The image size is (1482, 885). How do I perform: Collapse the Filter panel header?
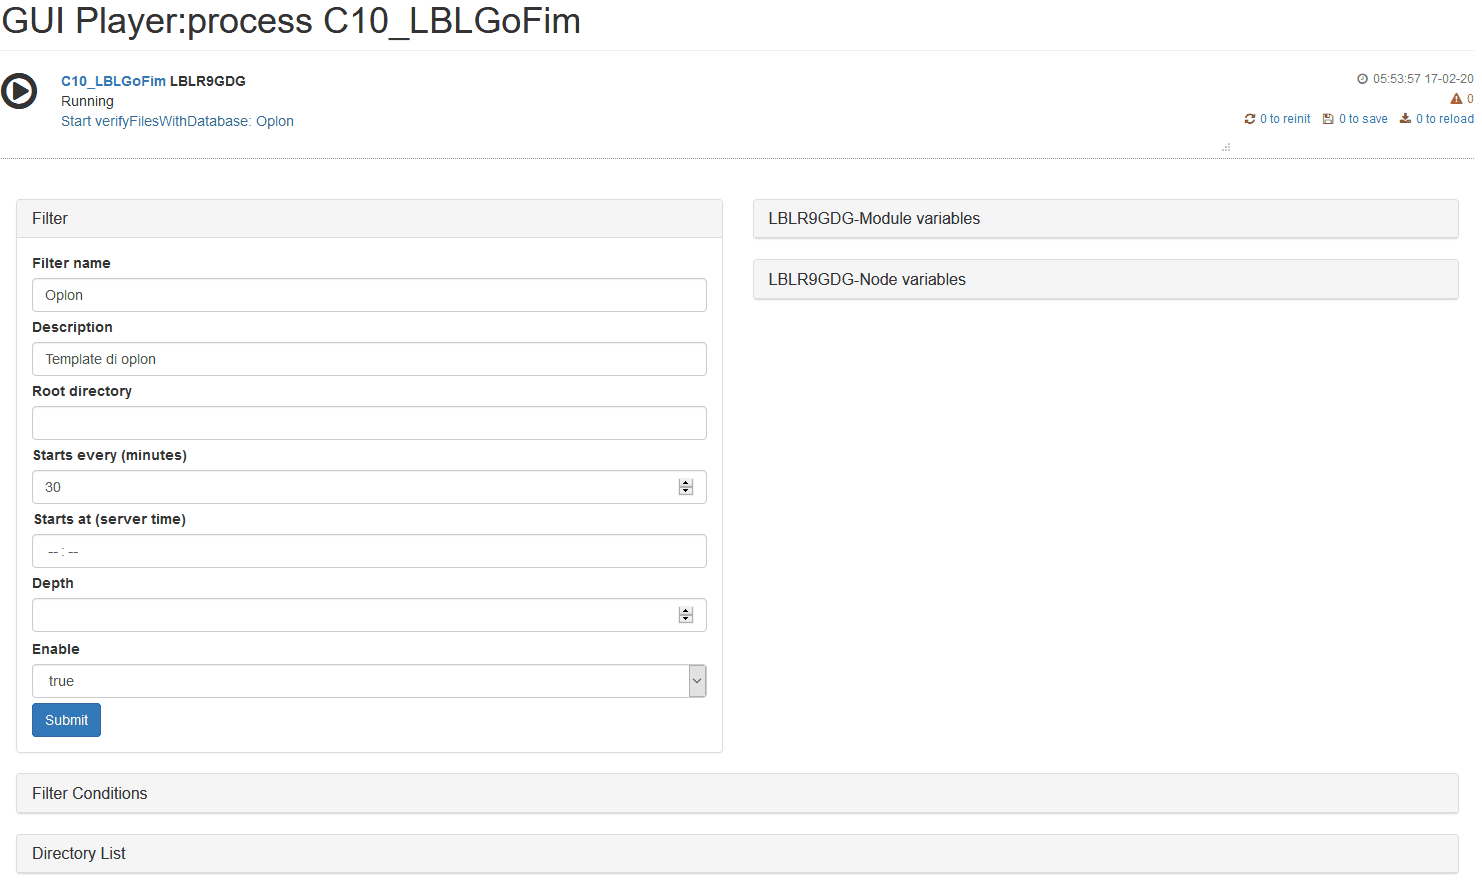(369, 219)
